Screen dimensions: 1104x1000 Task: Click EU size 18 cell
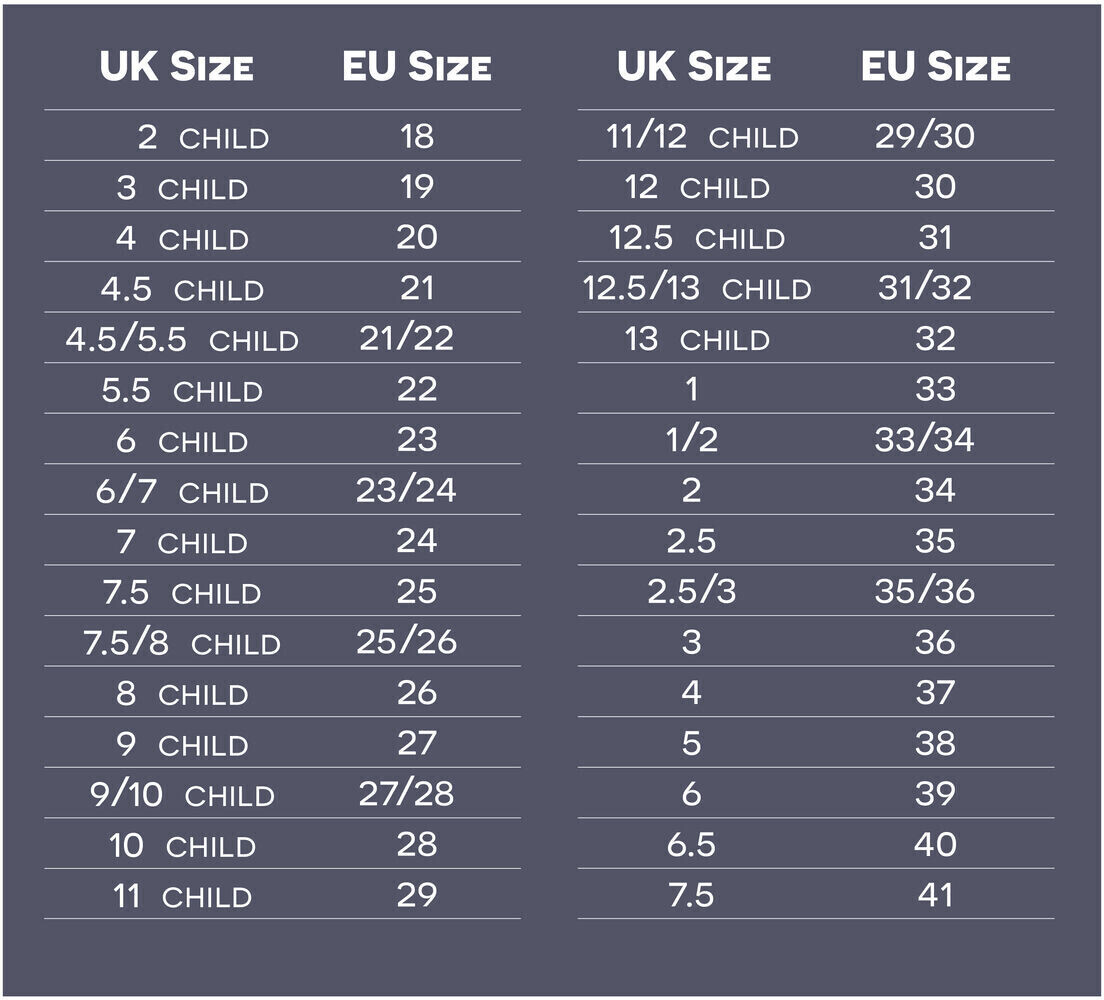[417, 136]
